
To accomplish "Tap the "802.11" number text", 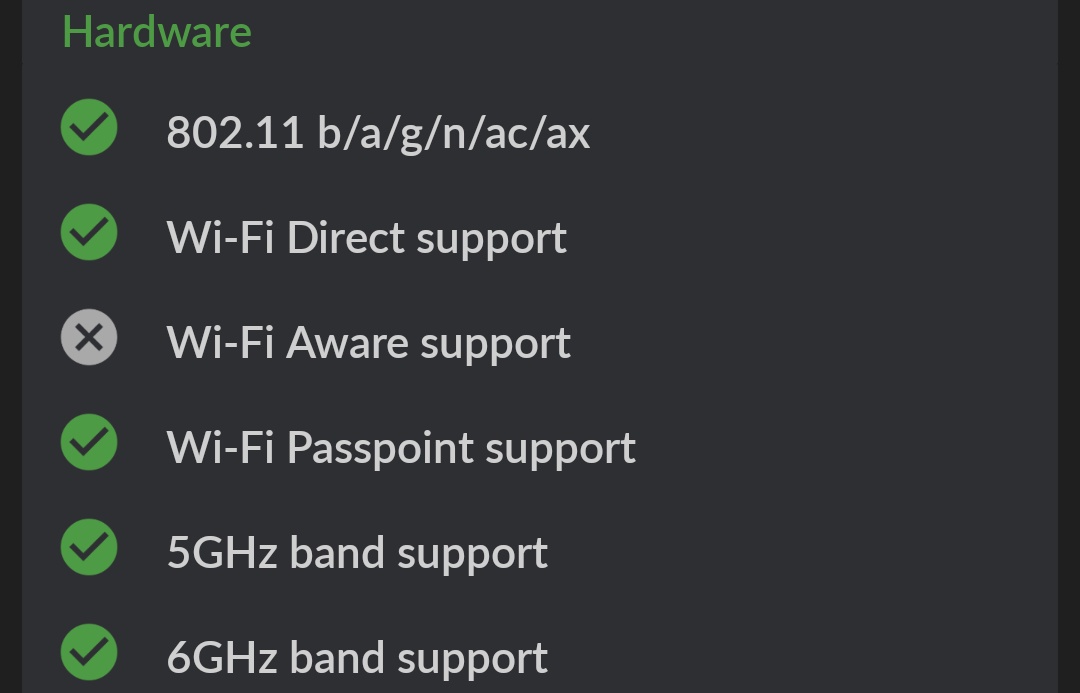I will click(235, 133).
